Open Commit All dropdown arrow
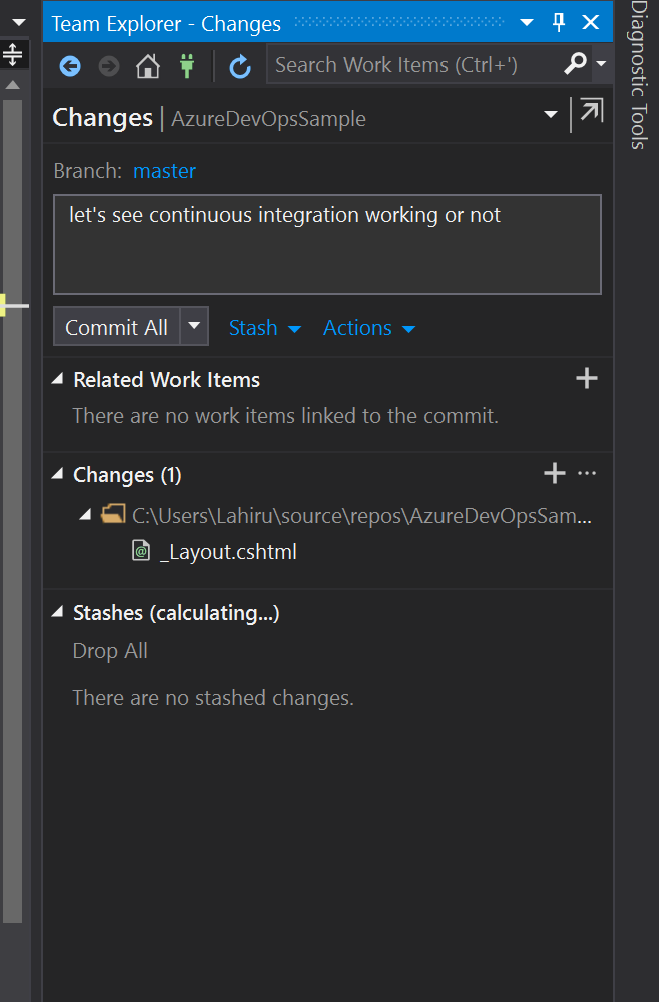This screenshot has width=659, height=1002. tap(195, 326)
